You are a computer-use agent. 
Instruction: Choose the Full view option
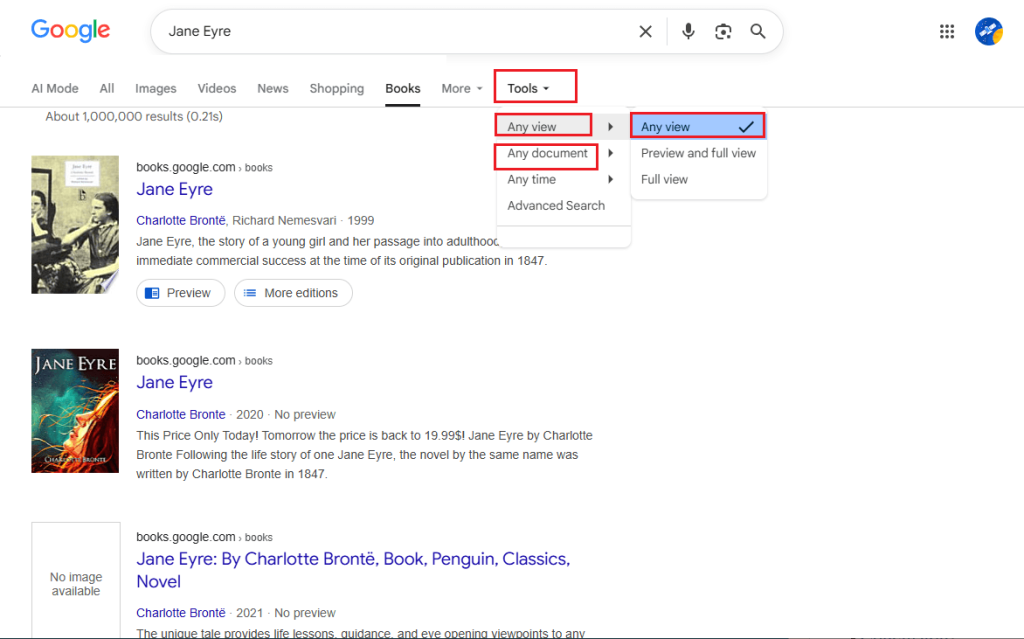pos(664,179)
